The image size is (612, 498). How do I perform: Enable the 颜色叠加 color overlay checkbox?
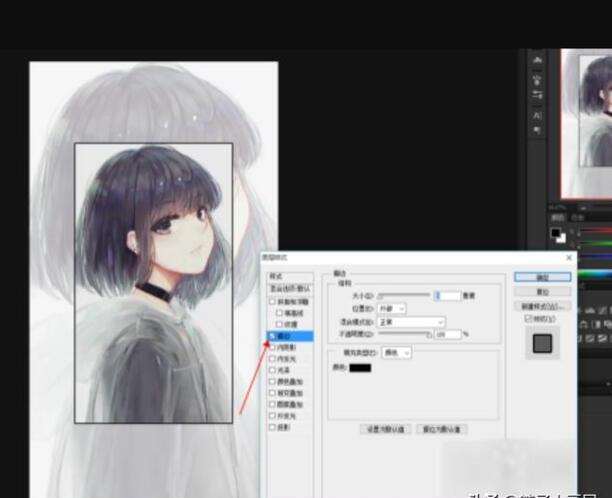pos(272,382)
